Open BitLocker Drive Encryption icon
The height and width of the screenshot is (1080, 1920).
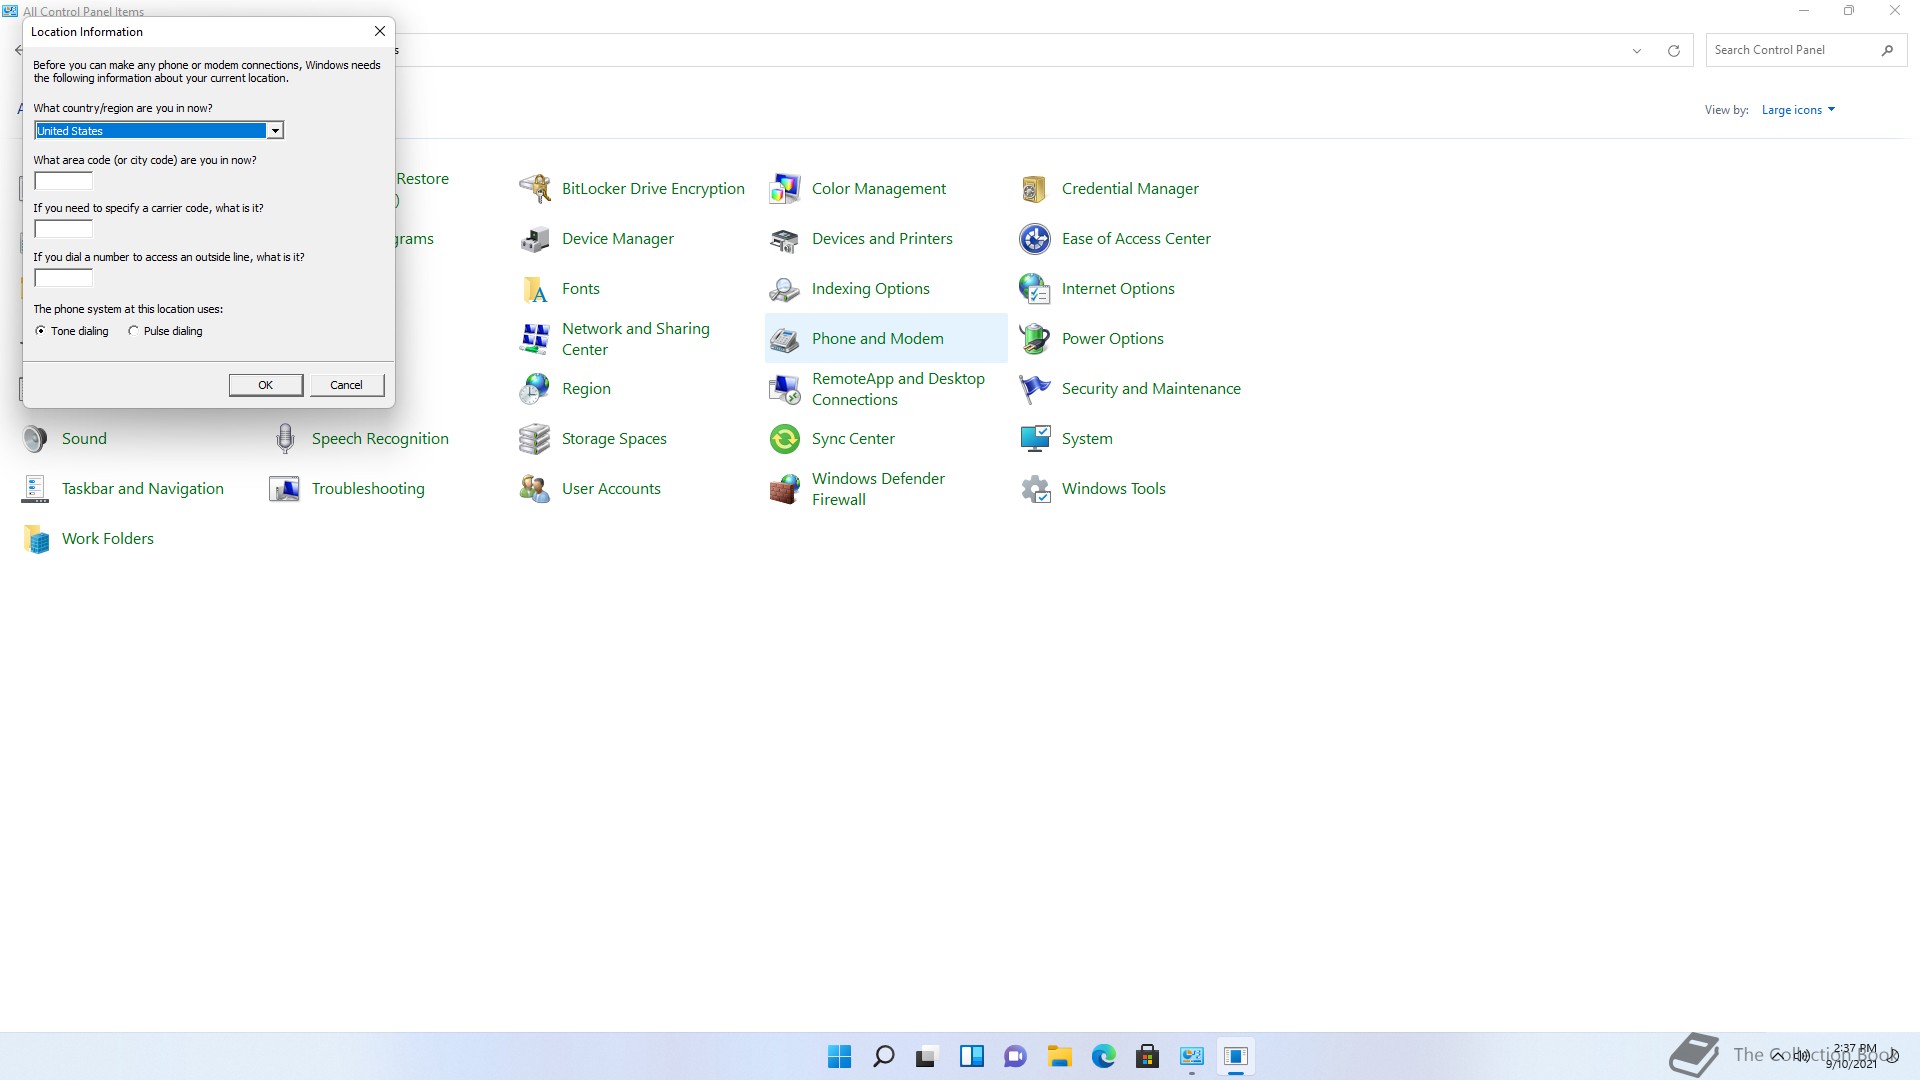[x=535, y=188]
